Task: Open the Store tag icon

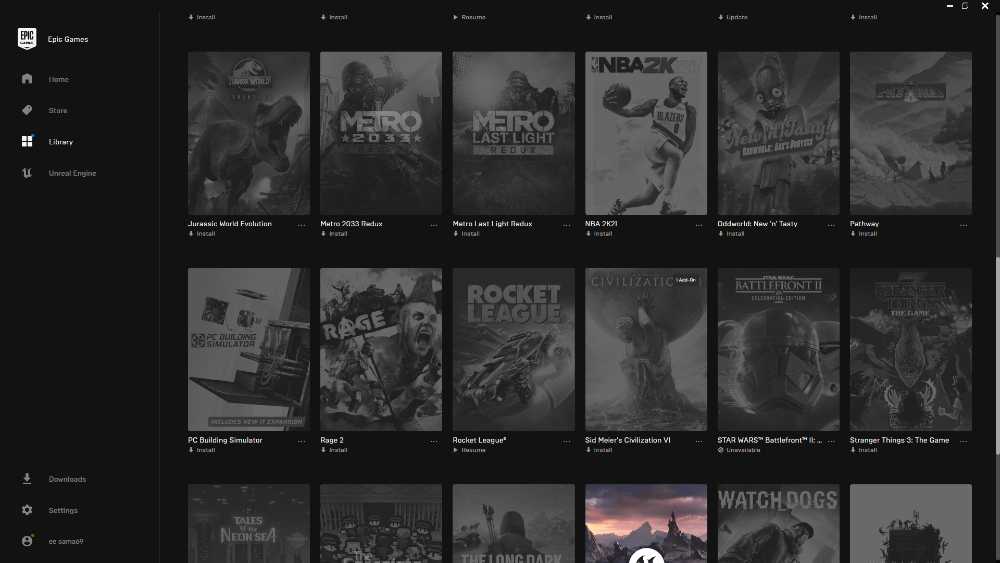Action: point(27,110)
